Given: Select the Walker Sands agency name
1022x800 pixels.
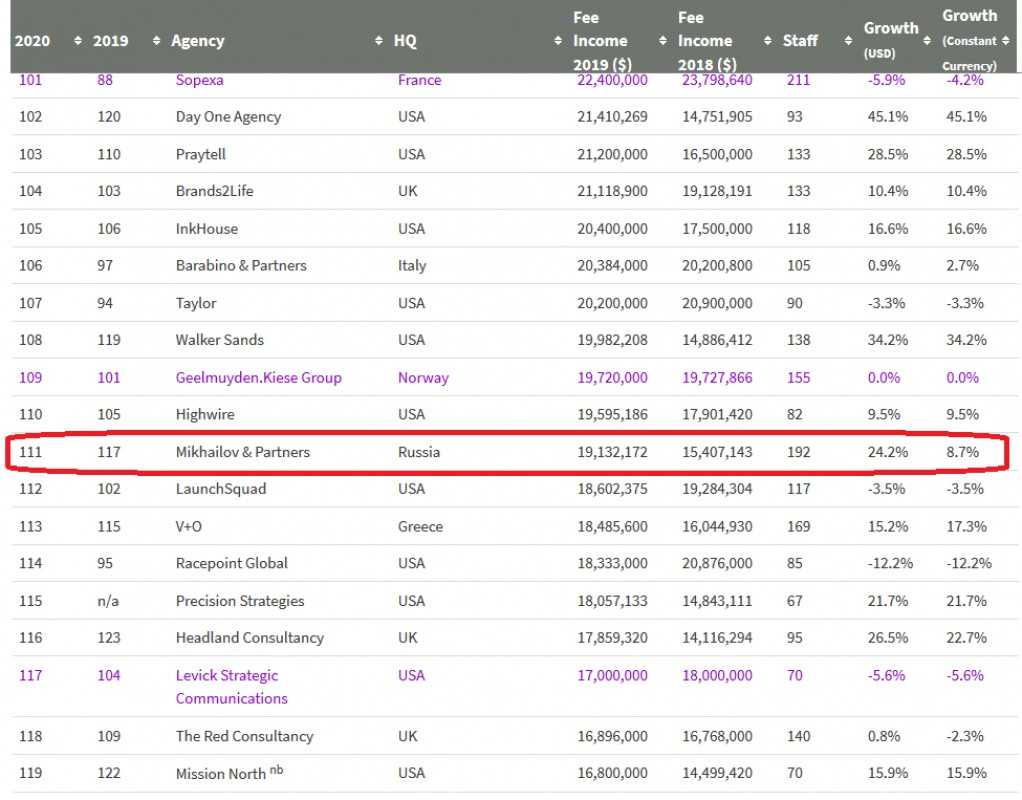Looking at the screenshot, I should tap(220, 340).
